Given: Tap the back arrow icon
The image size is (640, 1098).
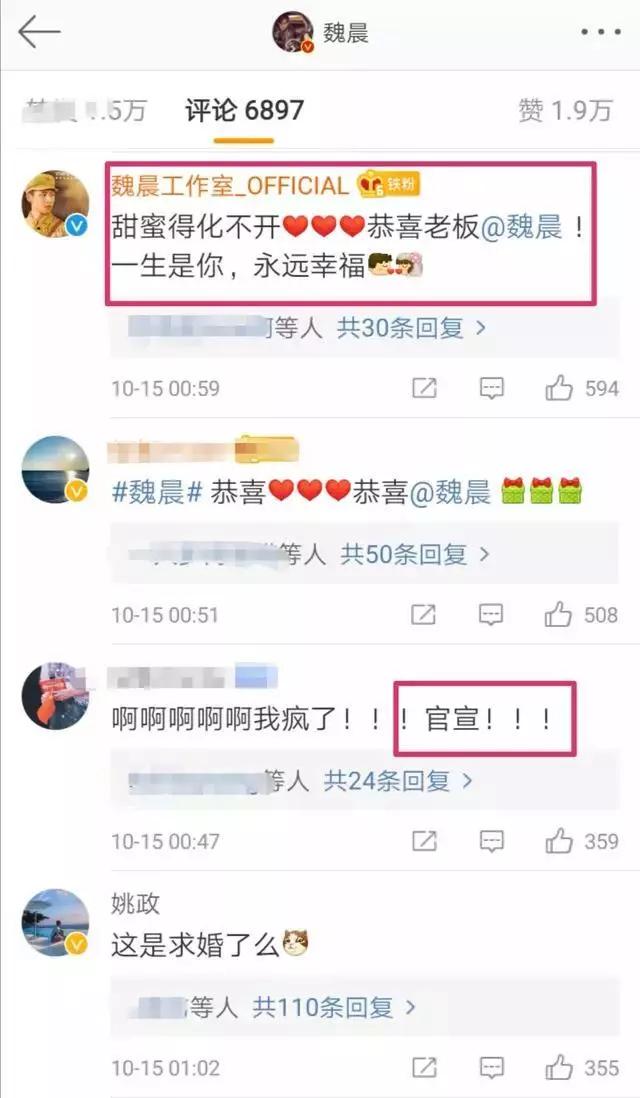Looking at the screenshot, I should pyautogui.click(x=39, y=32).
